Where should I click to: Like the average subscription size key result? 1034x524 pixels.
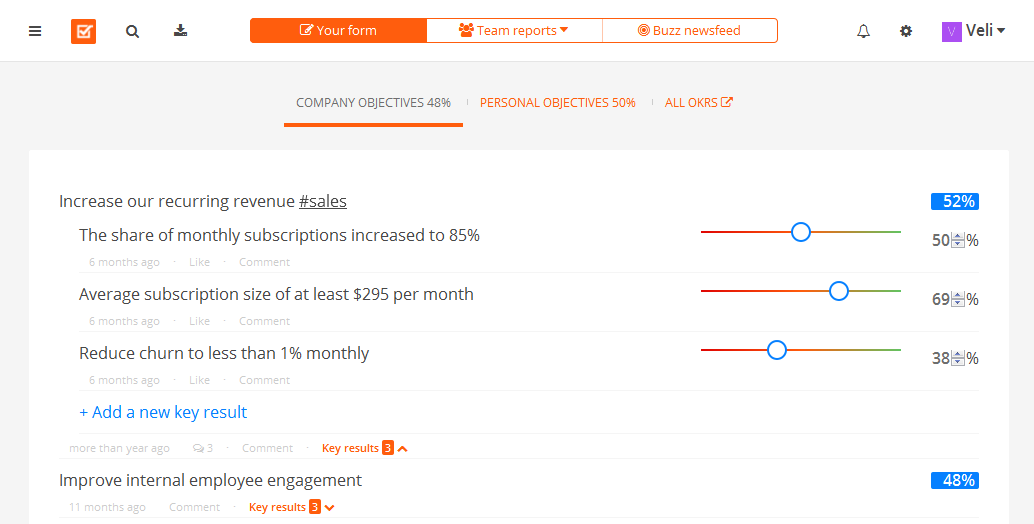click(200, 321)
